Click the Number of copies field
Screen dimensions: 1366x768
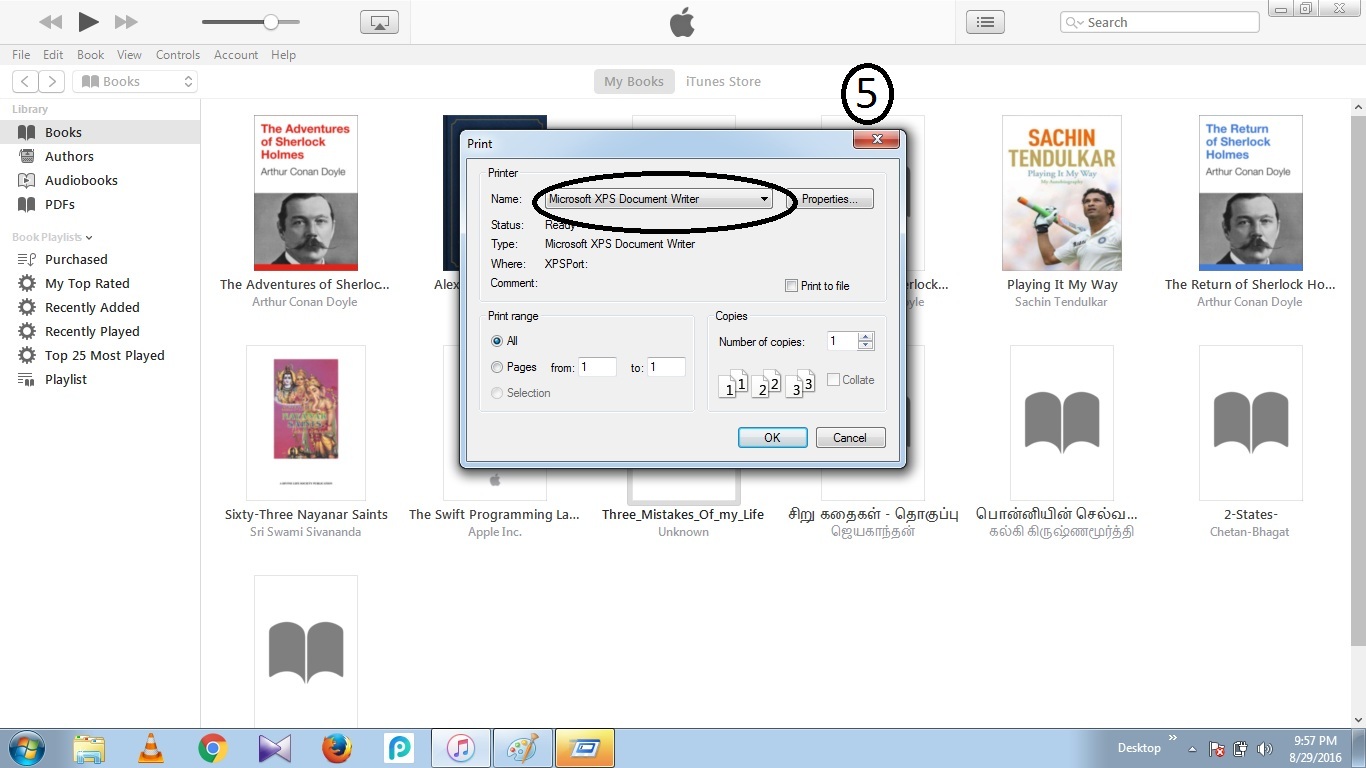coord(842,341)
